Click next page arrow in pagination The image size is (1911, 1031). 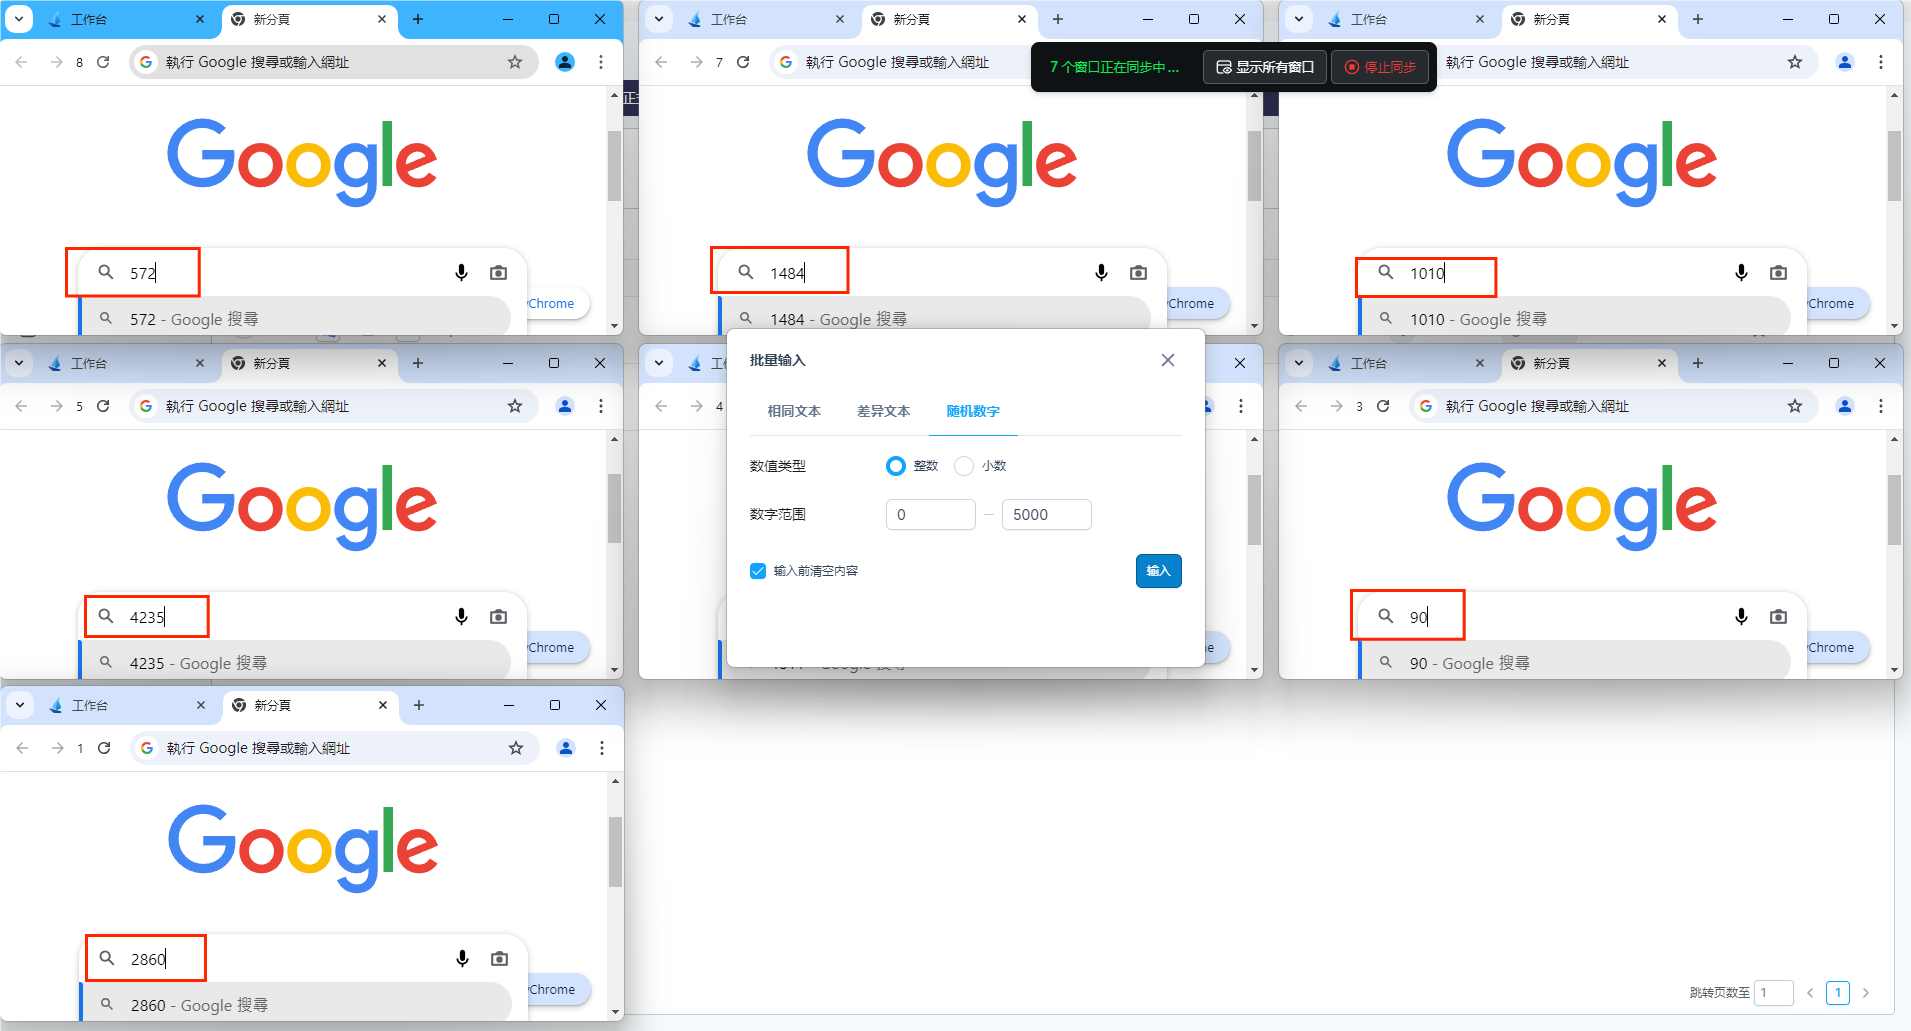click(x=1866, y=992)
